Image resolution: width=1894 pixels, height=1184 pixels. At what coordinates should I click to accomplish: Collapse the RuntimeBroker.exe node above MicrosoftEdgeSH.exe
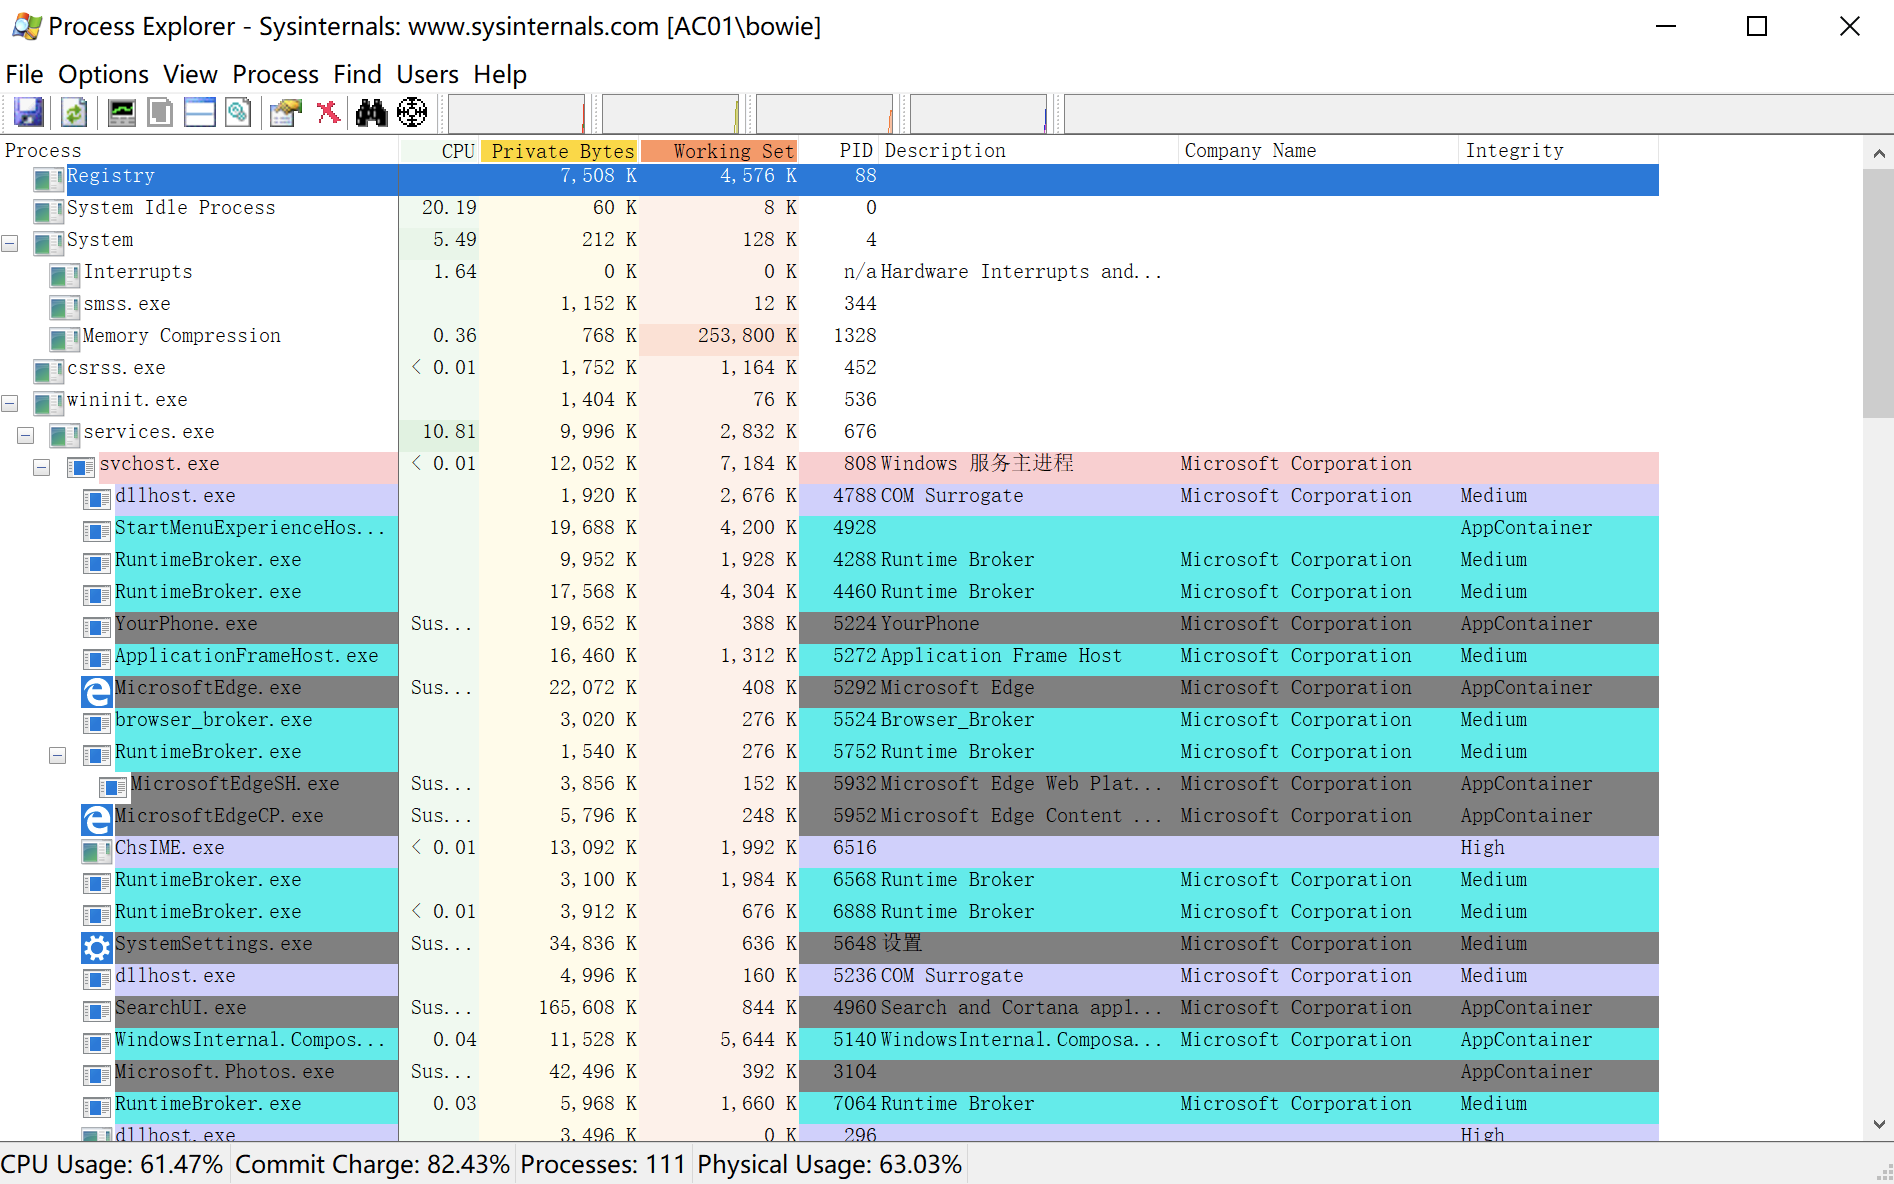pyautogui.click(x=57, y=755)
